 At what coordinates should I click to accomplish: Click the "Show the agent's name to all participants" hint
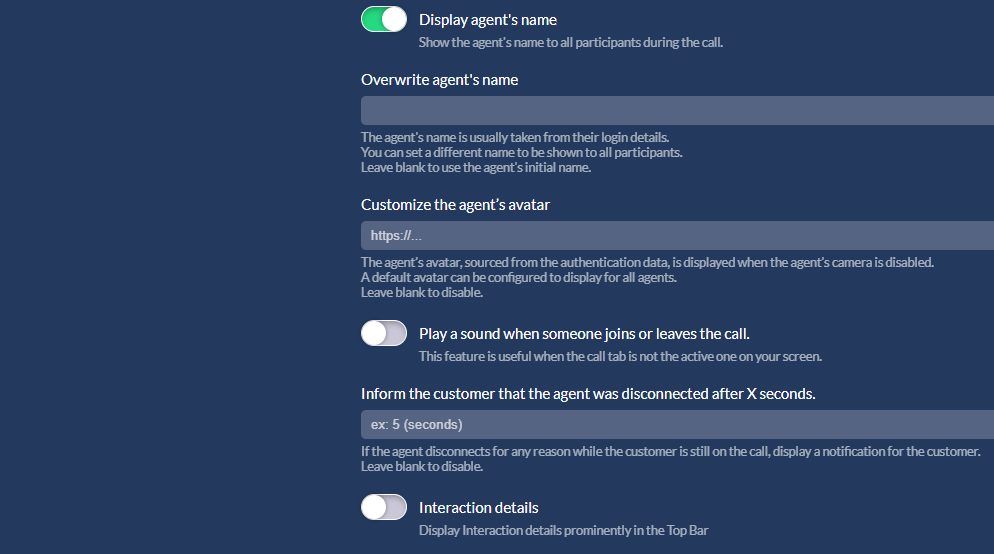570,43
